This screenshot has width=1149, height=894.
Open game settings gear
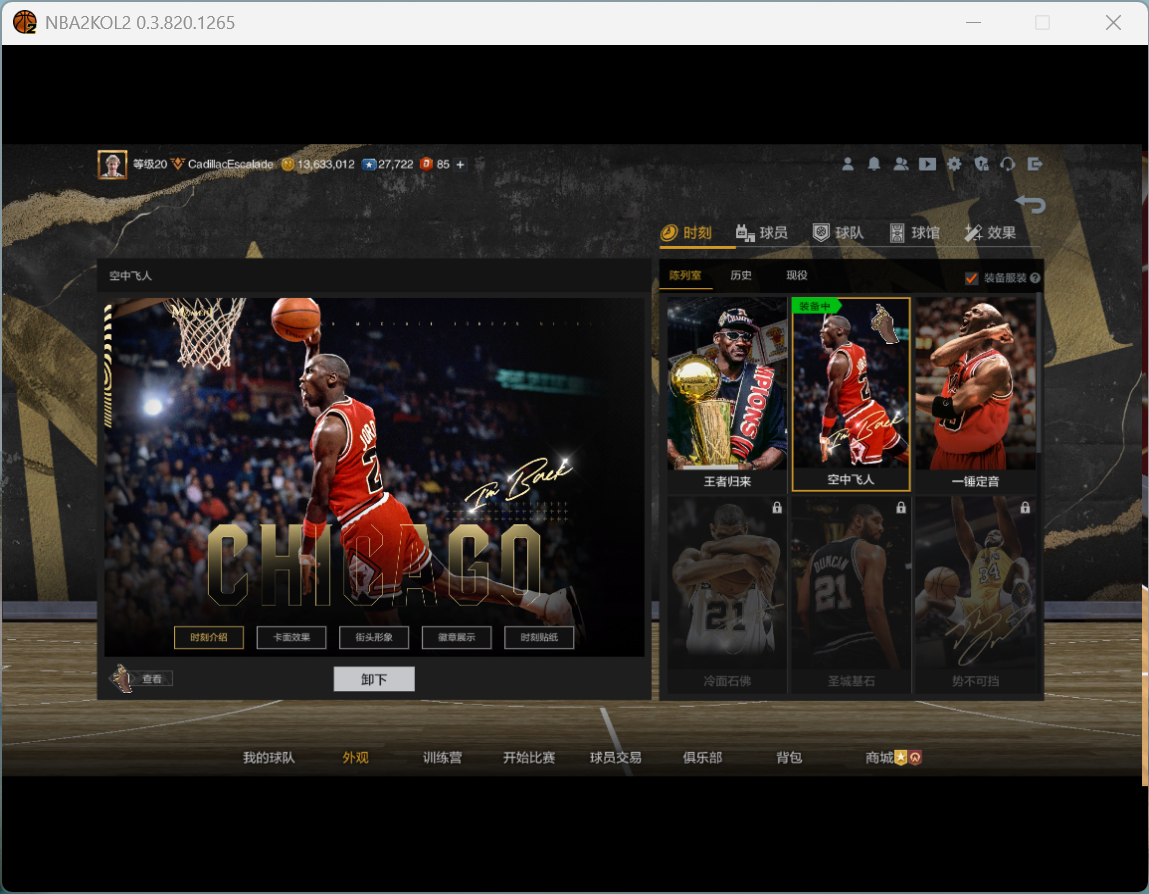point(954,164)
